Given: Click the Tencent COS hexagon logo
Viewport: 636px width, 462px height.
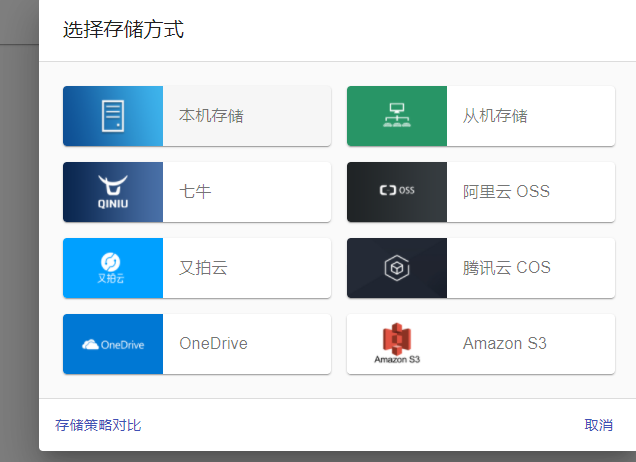Looking at the screenshot, I should [397, 268].
